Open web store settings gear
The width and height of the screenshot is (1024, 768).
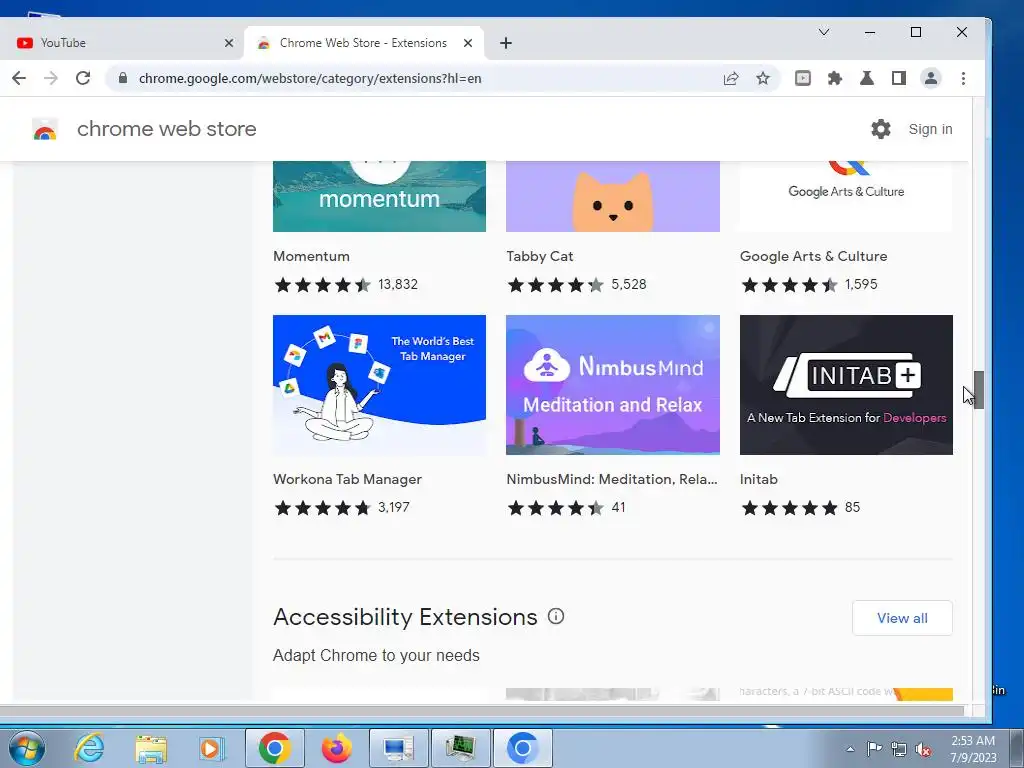[880, 129]
